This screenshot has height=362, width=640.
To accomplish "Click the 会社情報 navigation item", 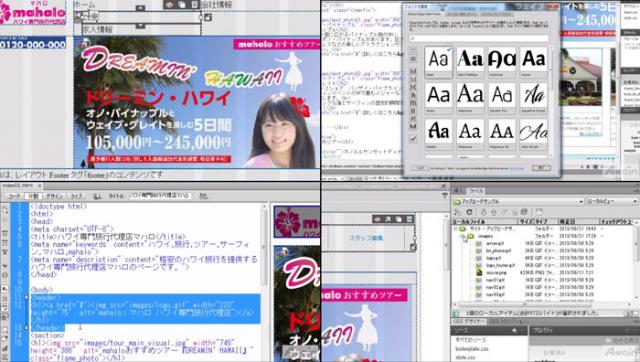I will 216,4.
